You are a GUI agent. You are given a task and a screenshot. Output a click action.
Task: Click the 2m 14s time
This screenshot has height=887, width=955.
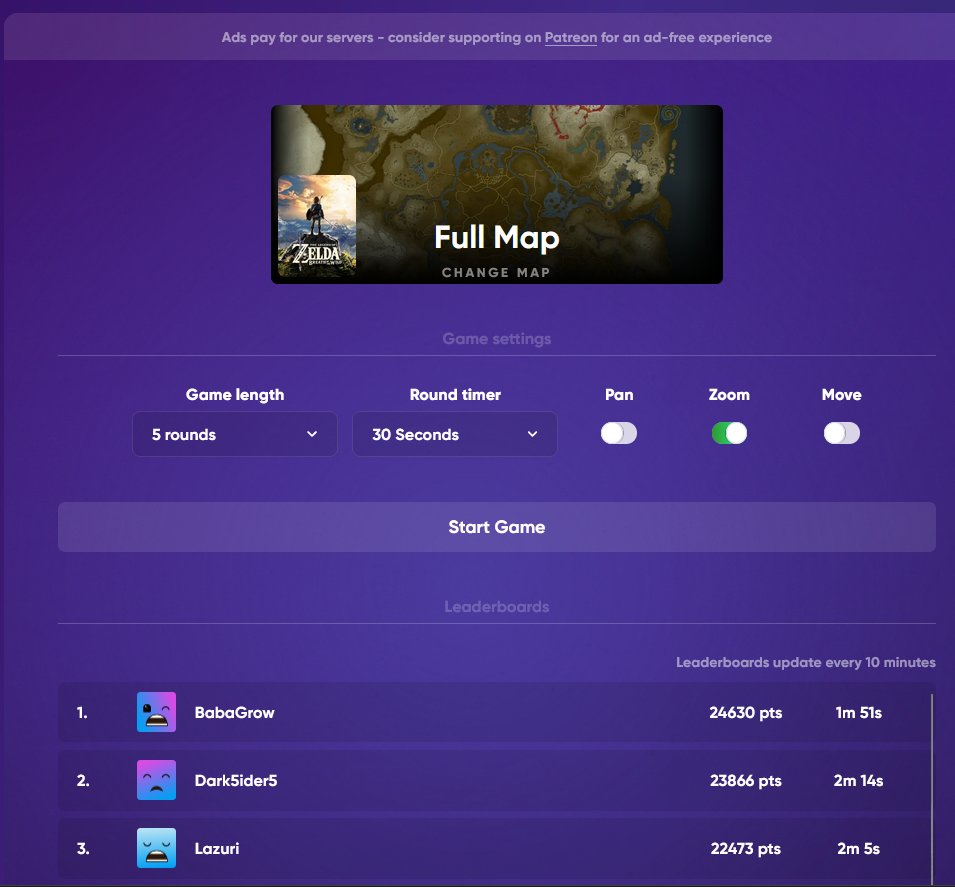858,780
